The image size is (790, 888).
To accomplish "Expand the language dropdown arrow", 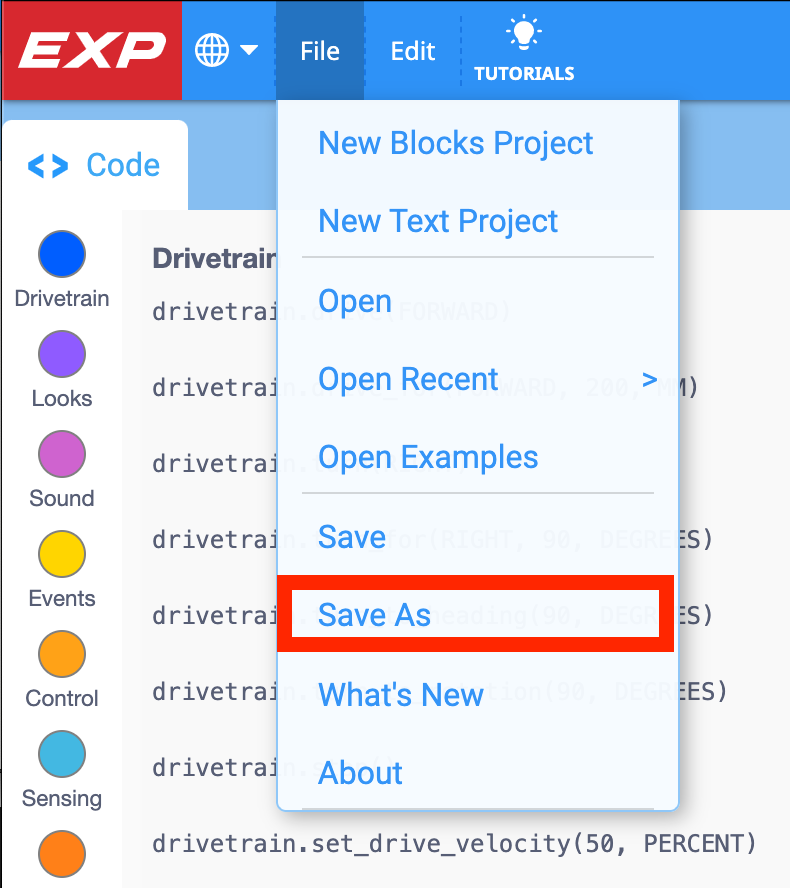I will pos(249,50).
